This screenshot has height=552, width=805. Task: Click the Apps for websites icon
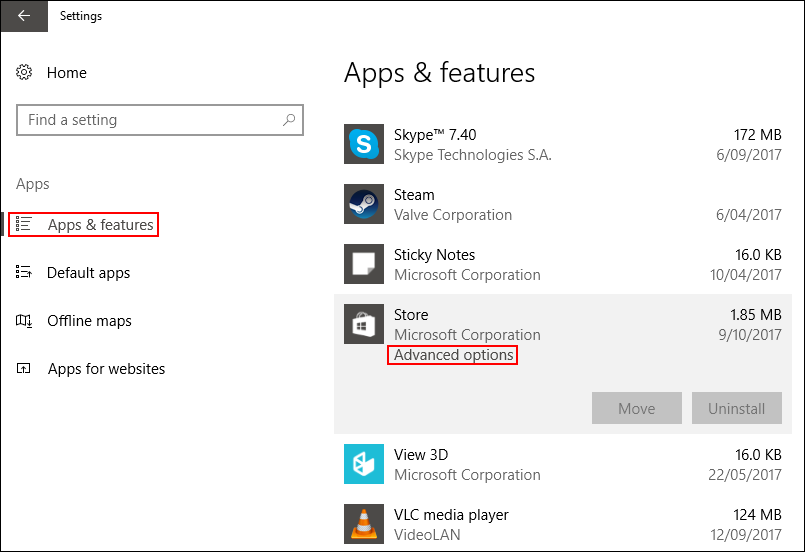24,368
